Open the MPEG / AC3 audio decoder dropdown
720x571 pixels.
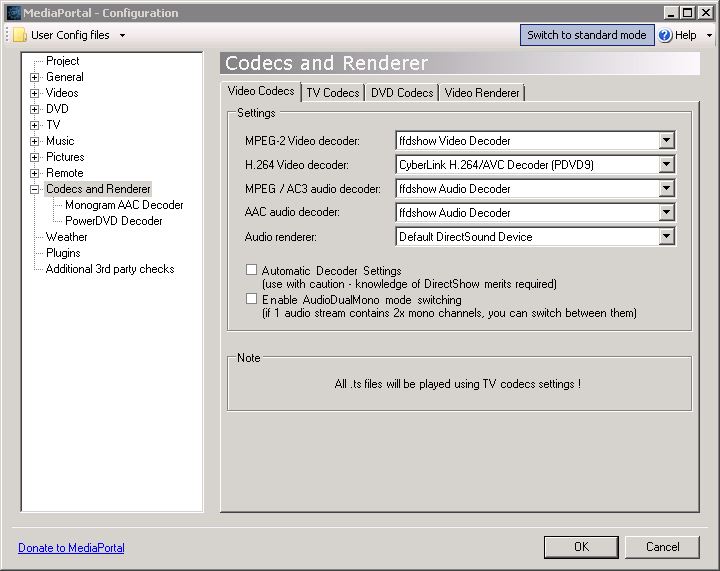click(666, 188)
